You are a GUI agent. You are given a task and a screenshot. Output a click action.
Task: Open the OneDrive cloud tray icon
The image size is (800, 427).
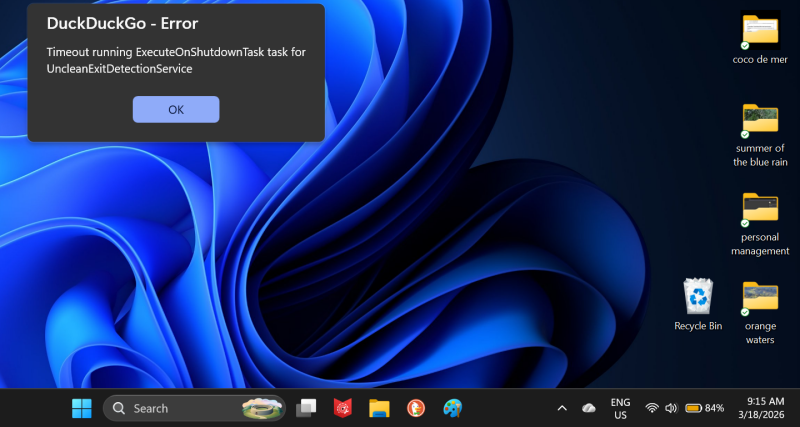(x=589, y=408)
